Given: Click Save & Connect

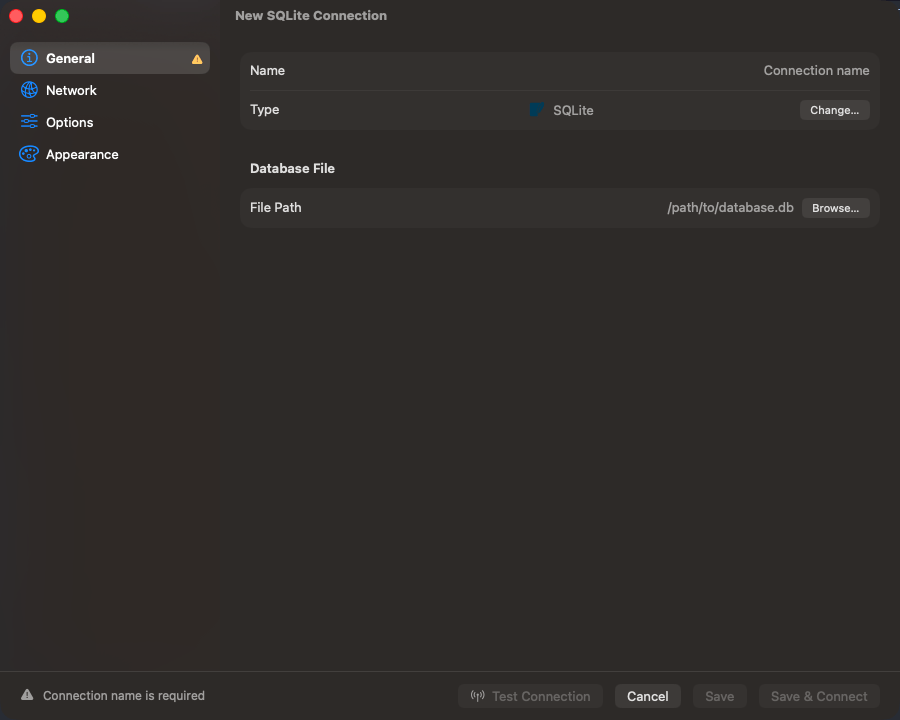Looking at the screenshot, I should pyautogui.click(x=819, y=696).
